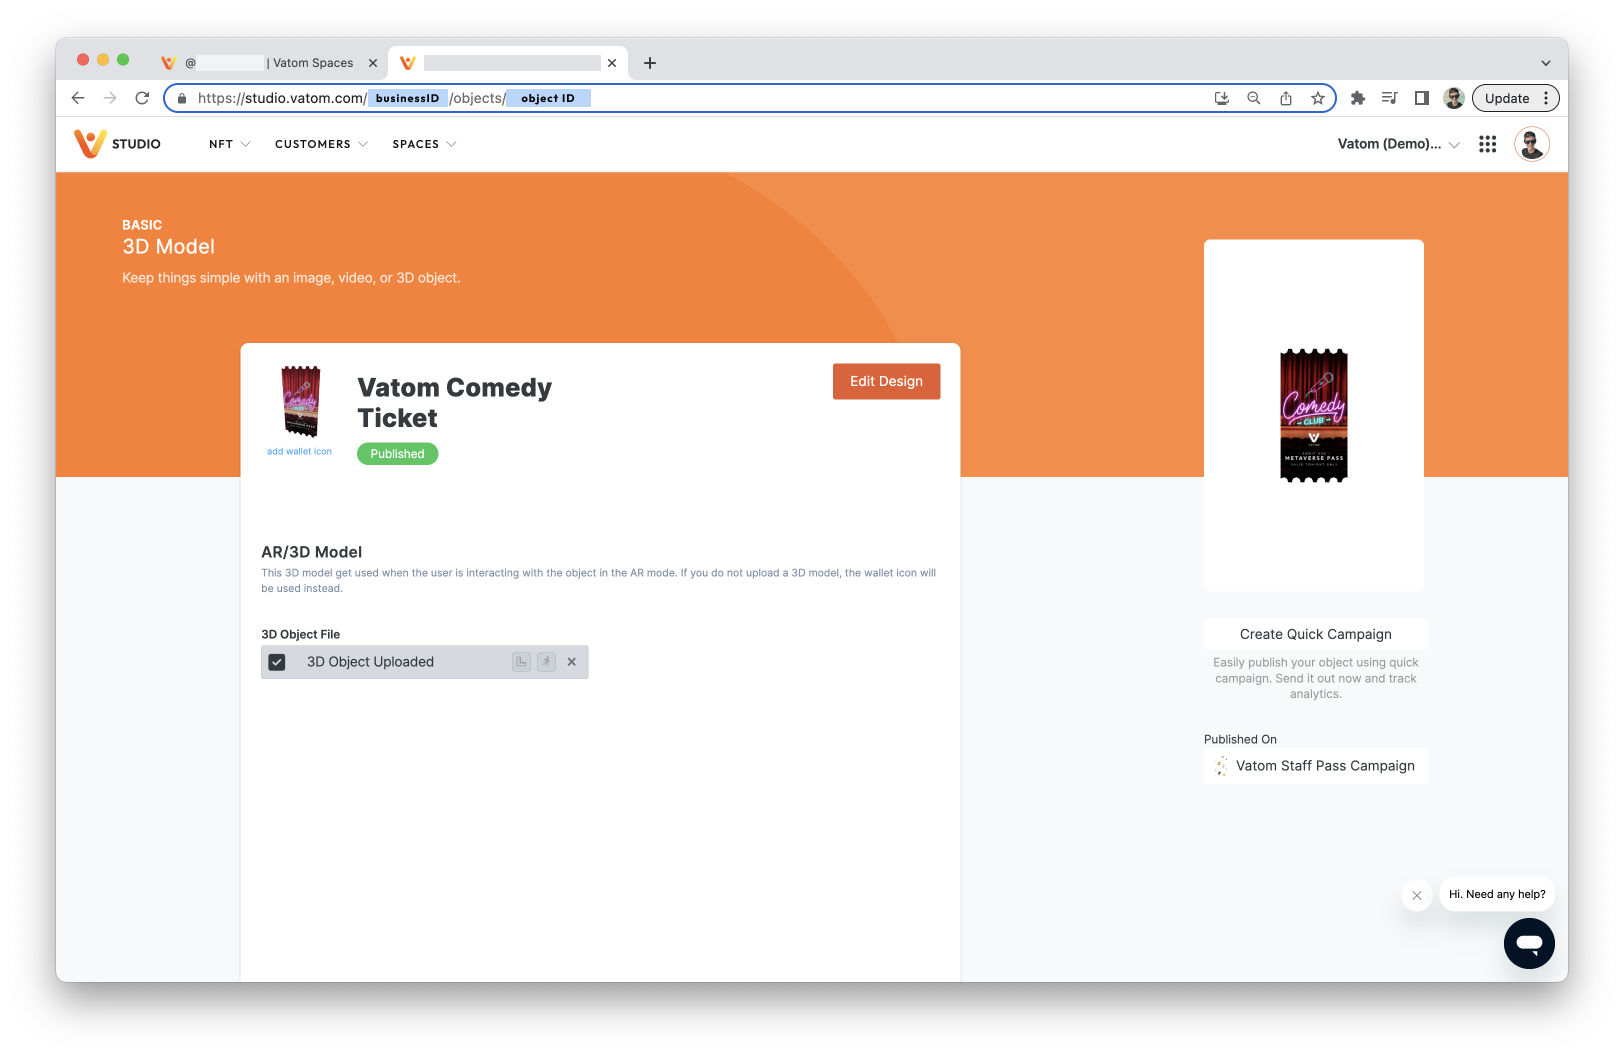Viewport: 1624px width, 1056px height.
Task: Open the apps grid launcher
Action: click(x=1487, y=144)
